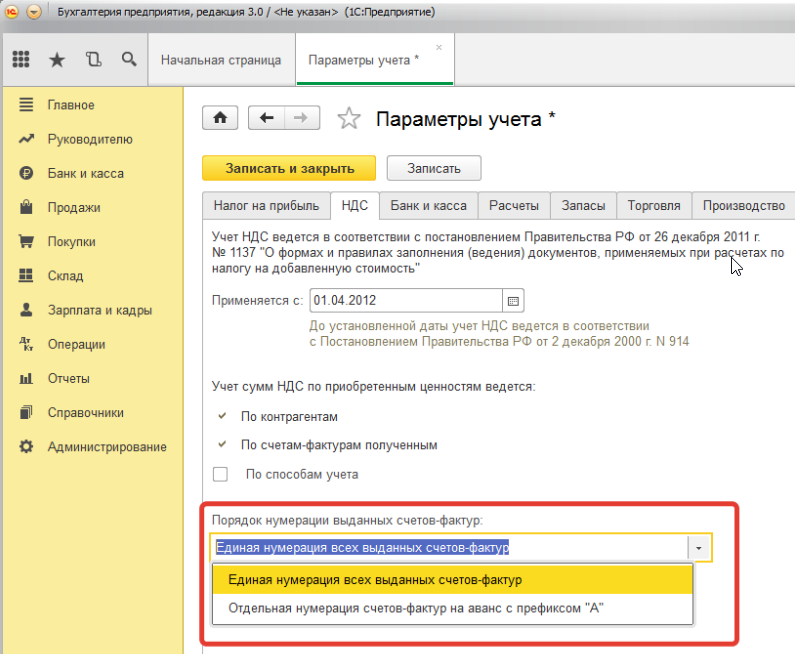Collapse the invoice numbering dropdown arrow
Image resolution: width=795 pixels, height=654 pixels.
pyautogui.click(x=700, y=548)
